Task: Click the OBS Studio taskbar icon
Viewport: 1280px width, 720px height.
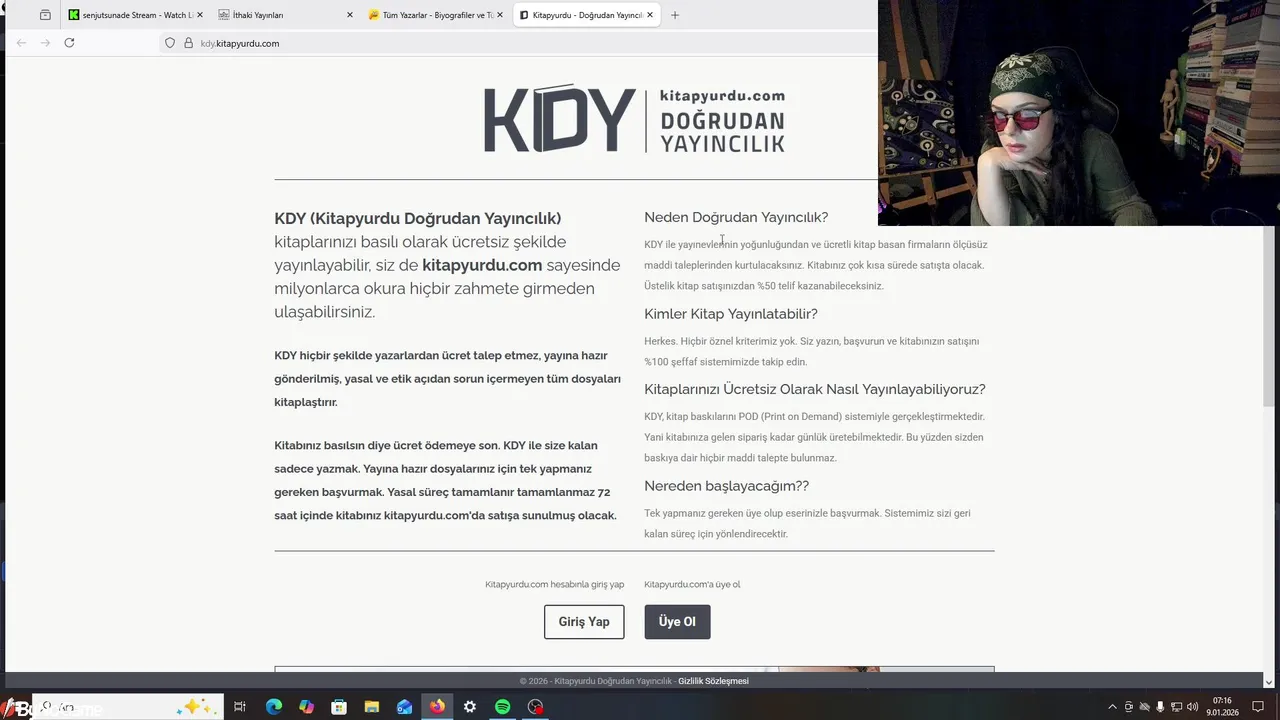Action: tap(536, 707)
